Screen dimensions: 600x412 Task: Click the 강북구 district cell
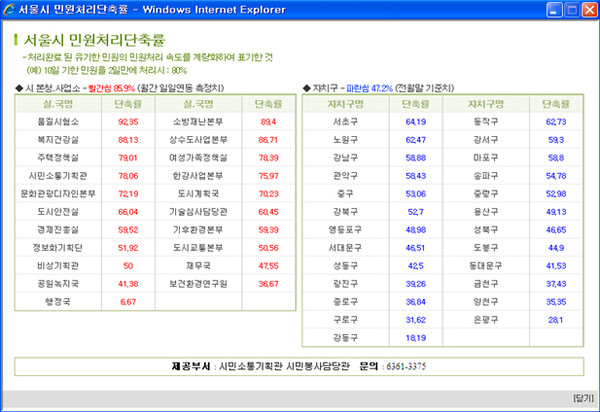point(346,212)
